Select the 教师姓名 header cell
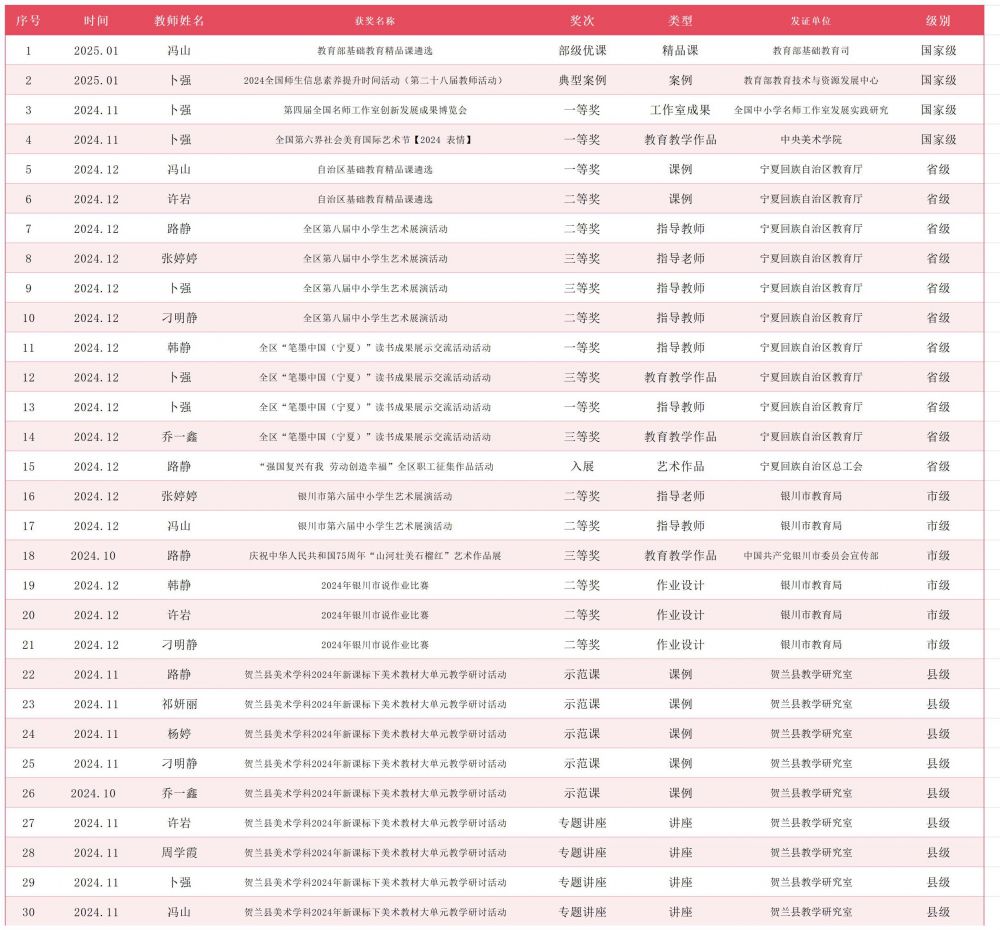 pyautogui.click(x=180, y=21)
